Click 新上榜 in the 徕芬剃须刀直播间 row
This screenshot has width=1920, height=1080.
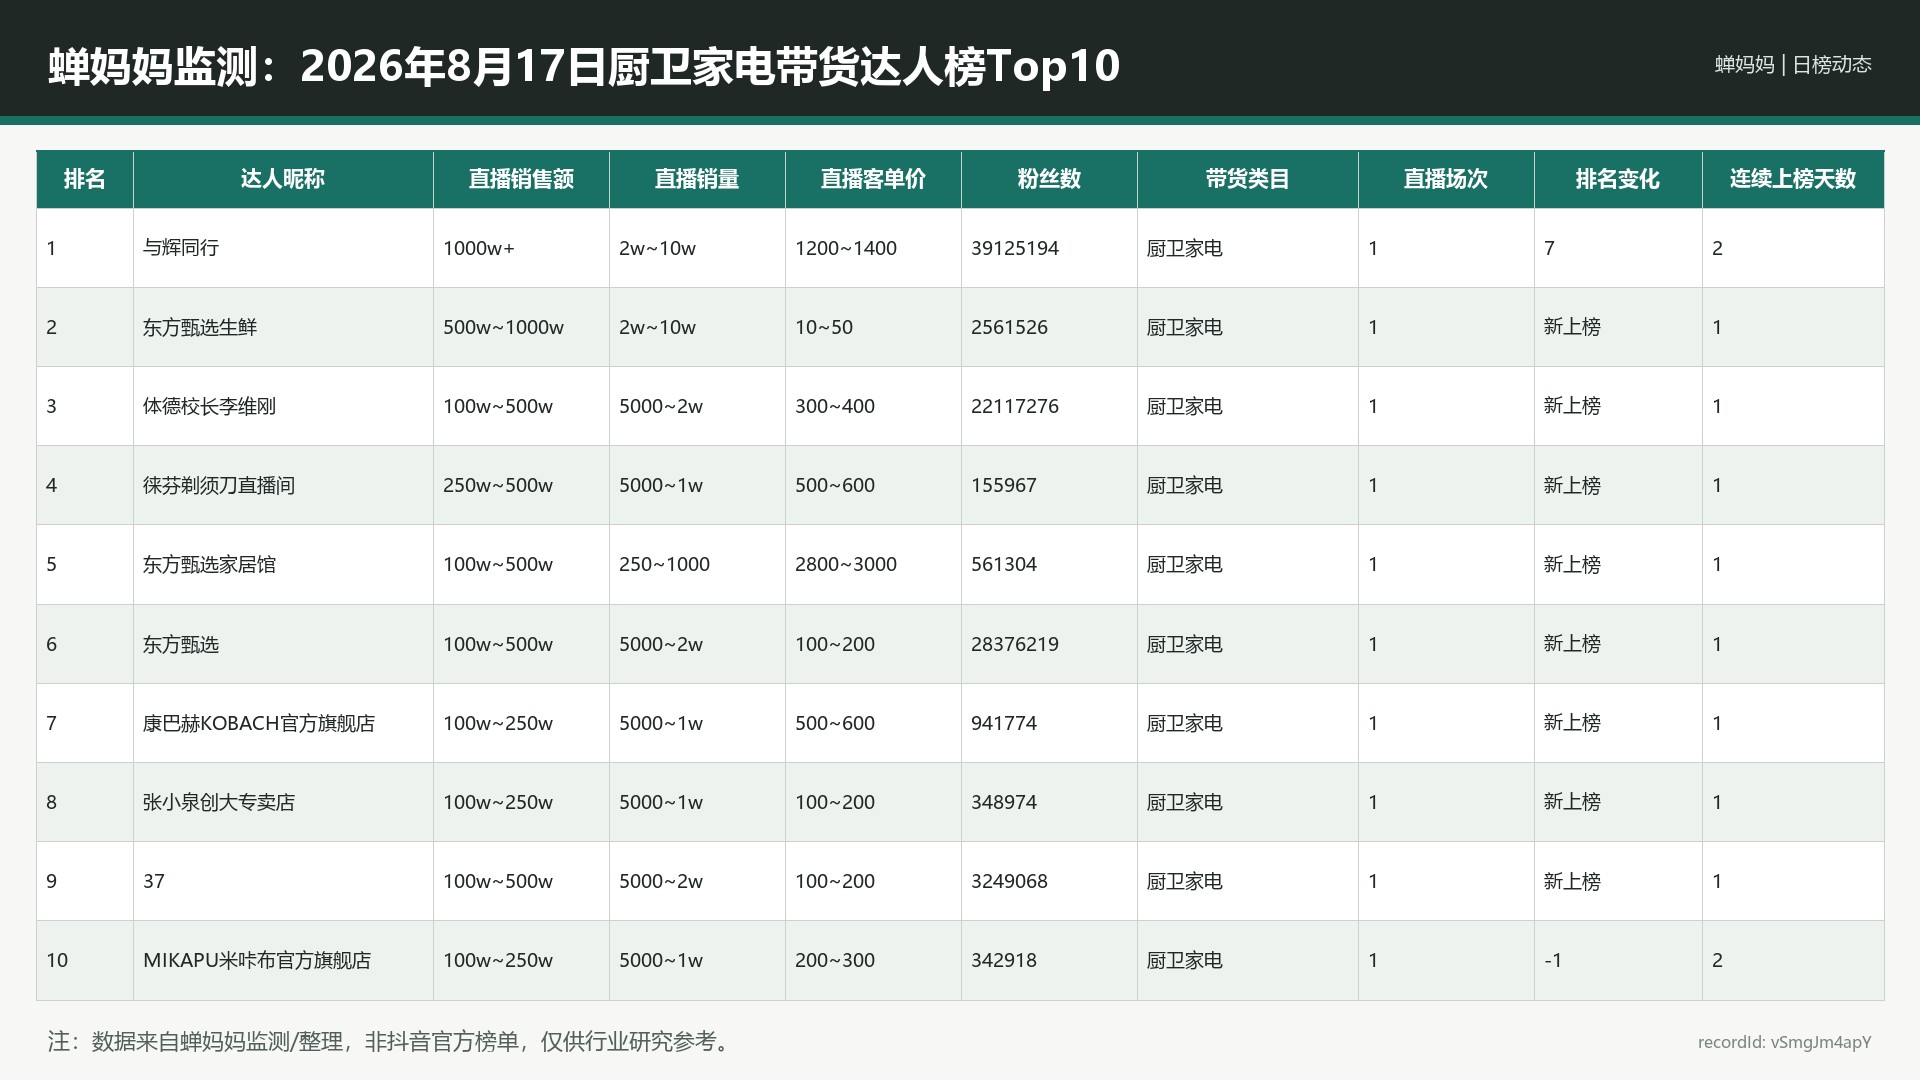pyautogui.click(x=1572, y=485)
